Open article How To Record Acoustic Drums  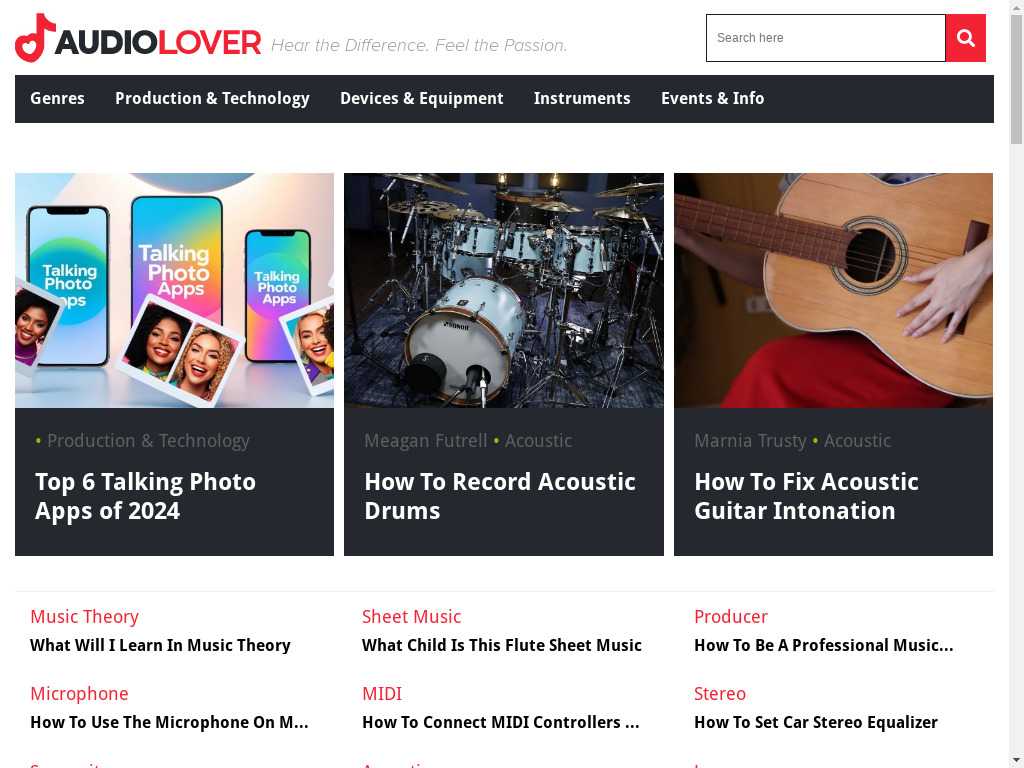click(500, 496)
